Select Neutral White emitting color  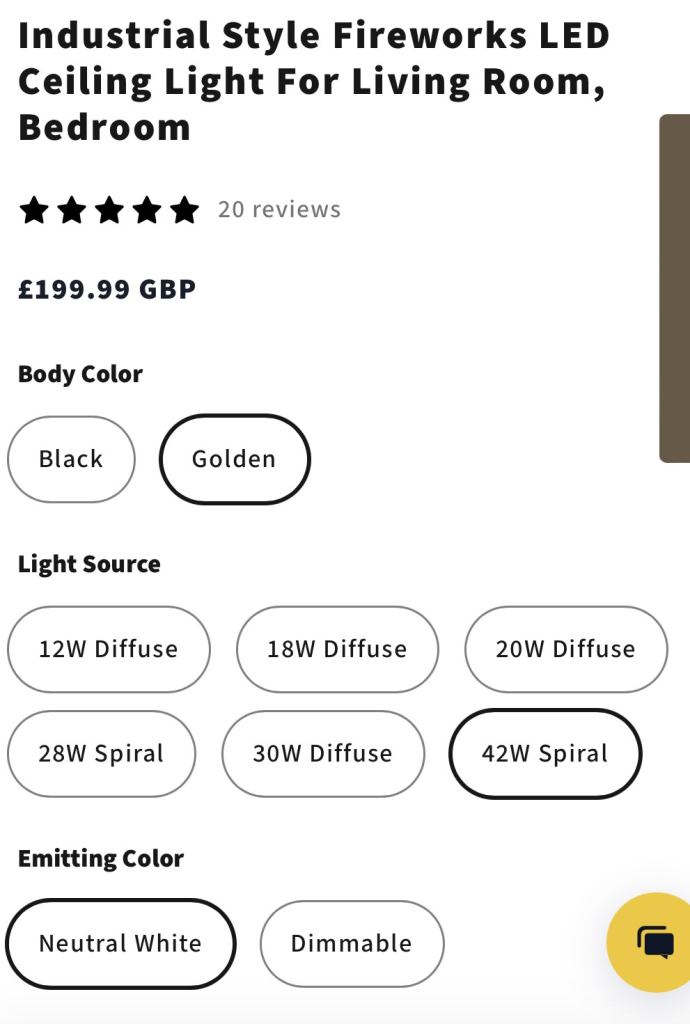tap(120, 943)
